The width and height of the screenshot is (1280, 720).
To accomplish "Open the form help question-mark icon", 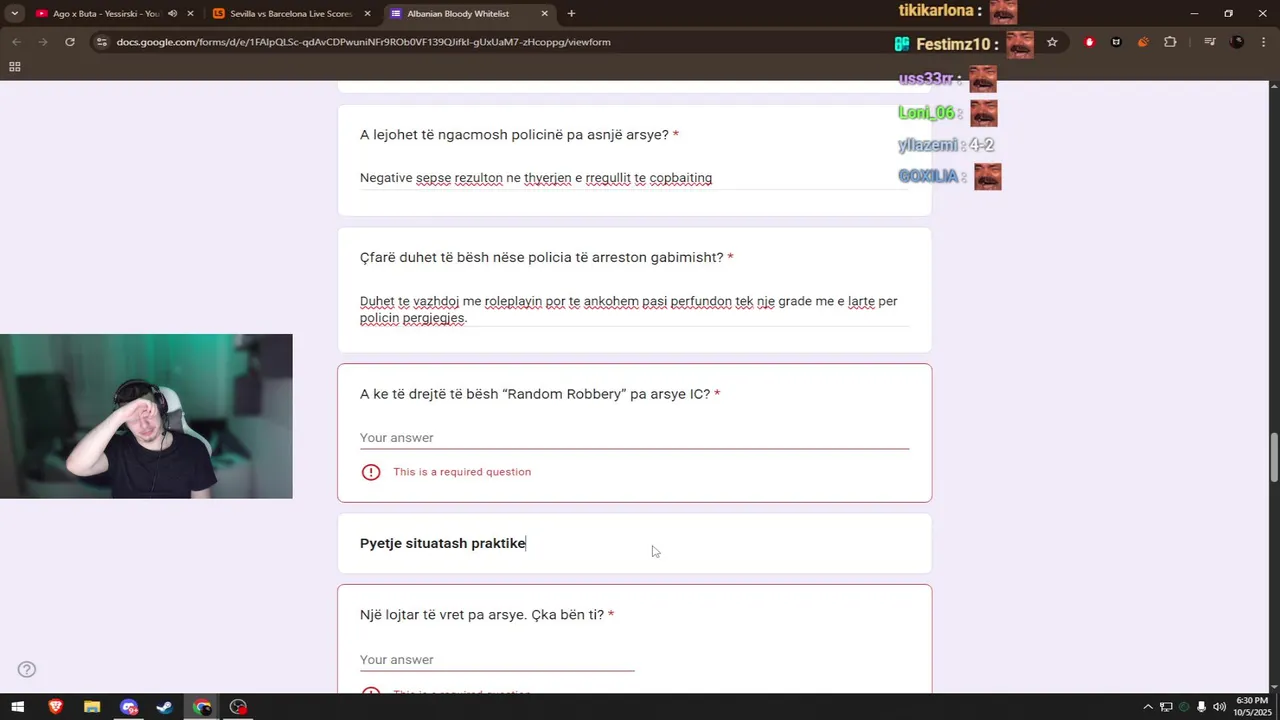I will (27, 669).
